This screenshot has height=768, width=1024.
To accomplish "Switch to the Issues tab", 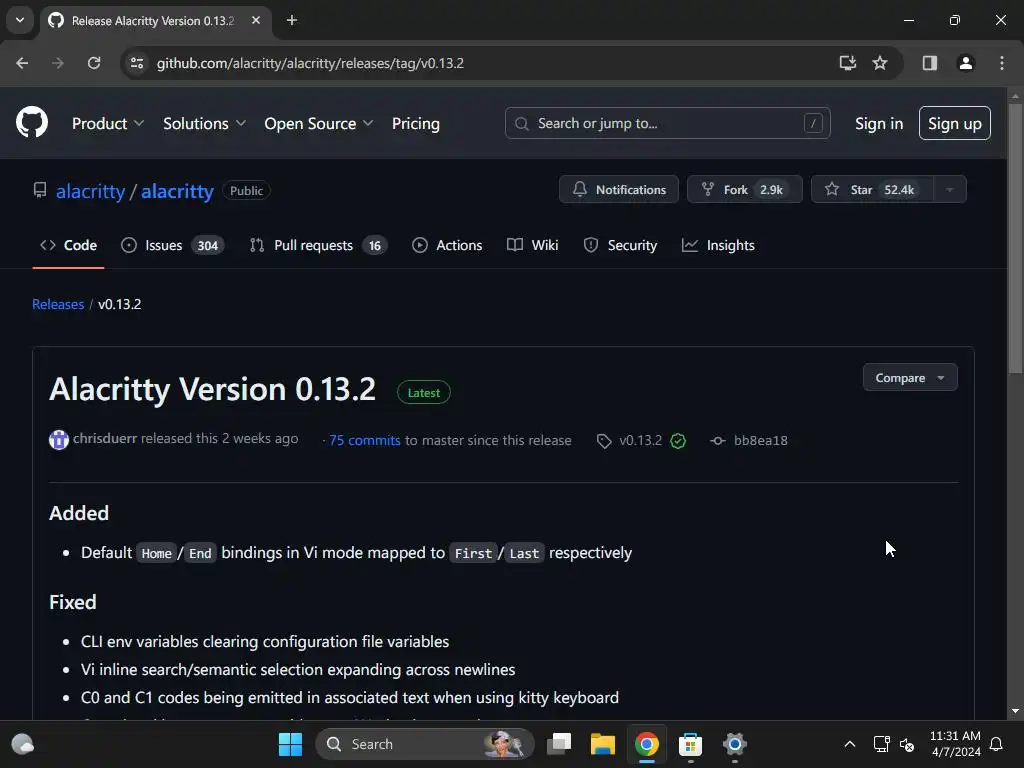I will [x=172, y=246].
